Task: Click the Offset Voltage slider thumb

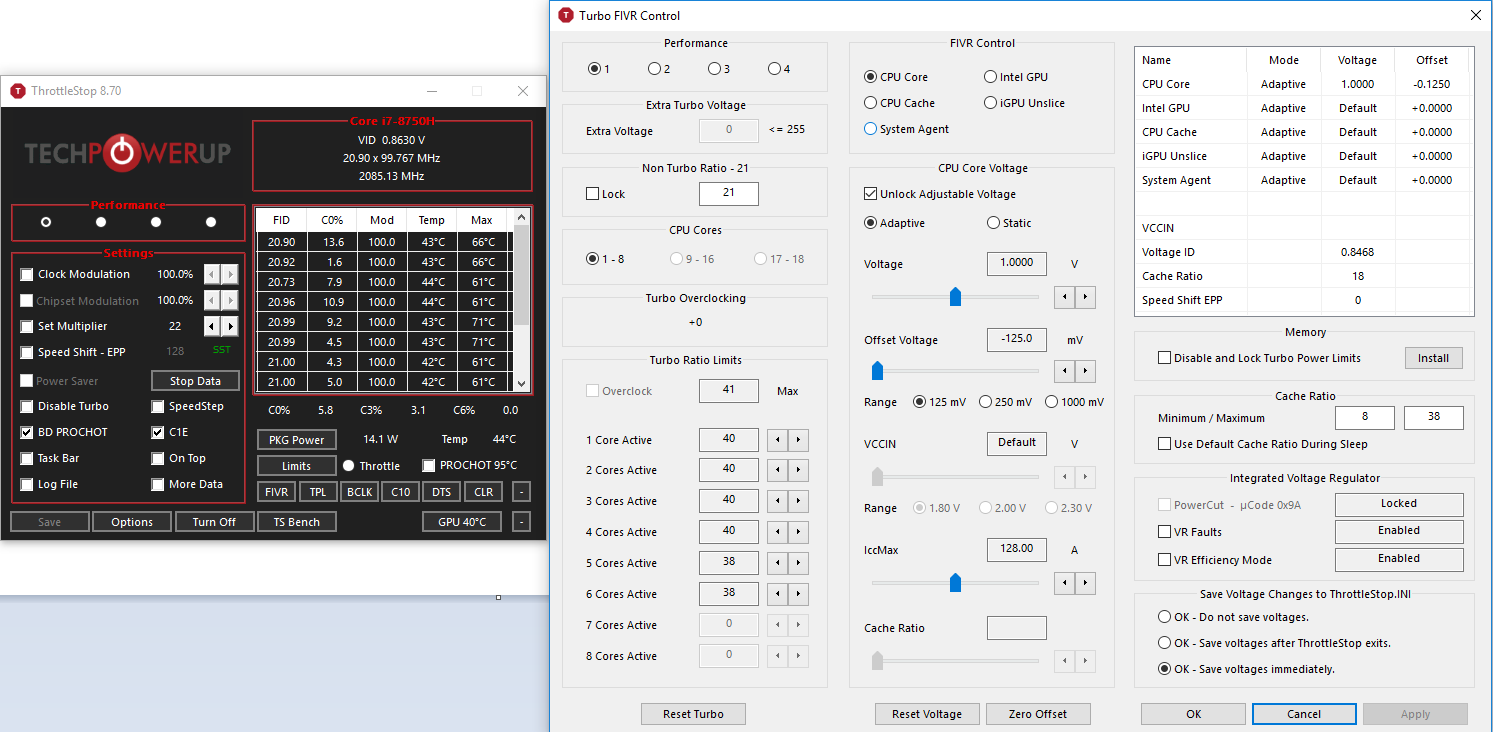Action: point(877,371)
